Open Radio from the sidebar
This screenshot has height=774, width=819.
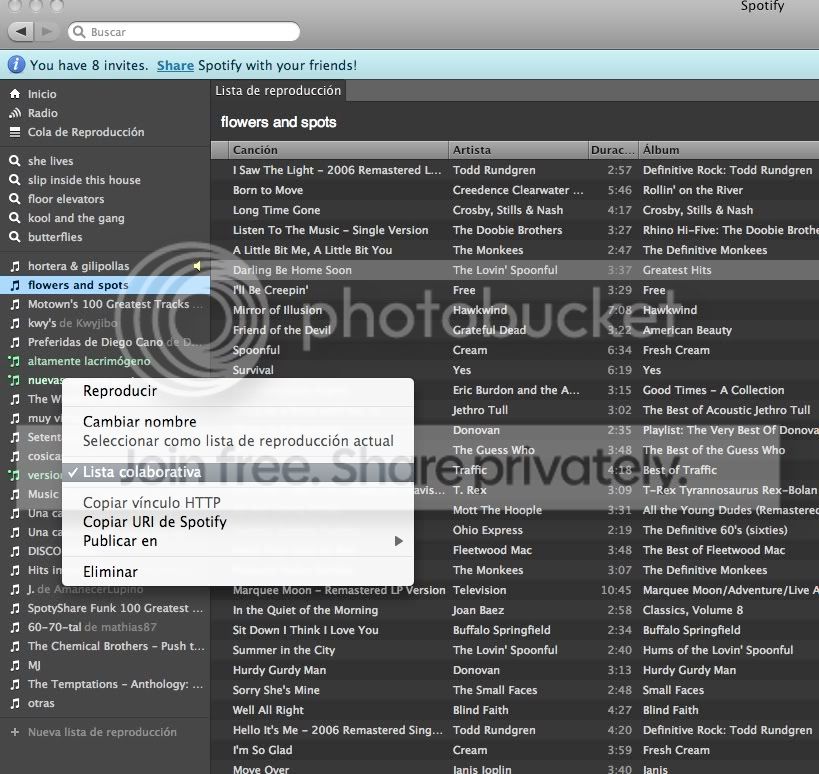tap(42, 113)
